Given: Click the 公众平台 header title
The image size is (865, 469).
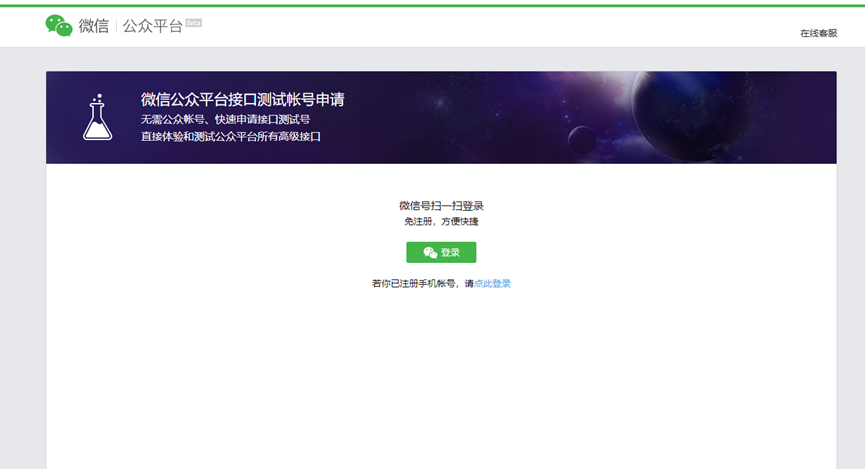Looking at the screenshot, I should (x=152, y=26).
